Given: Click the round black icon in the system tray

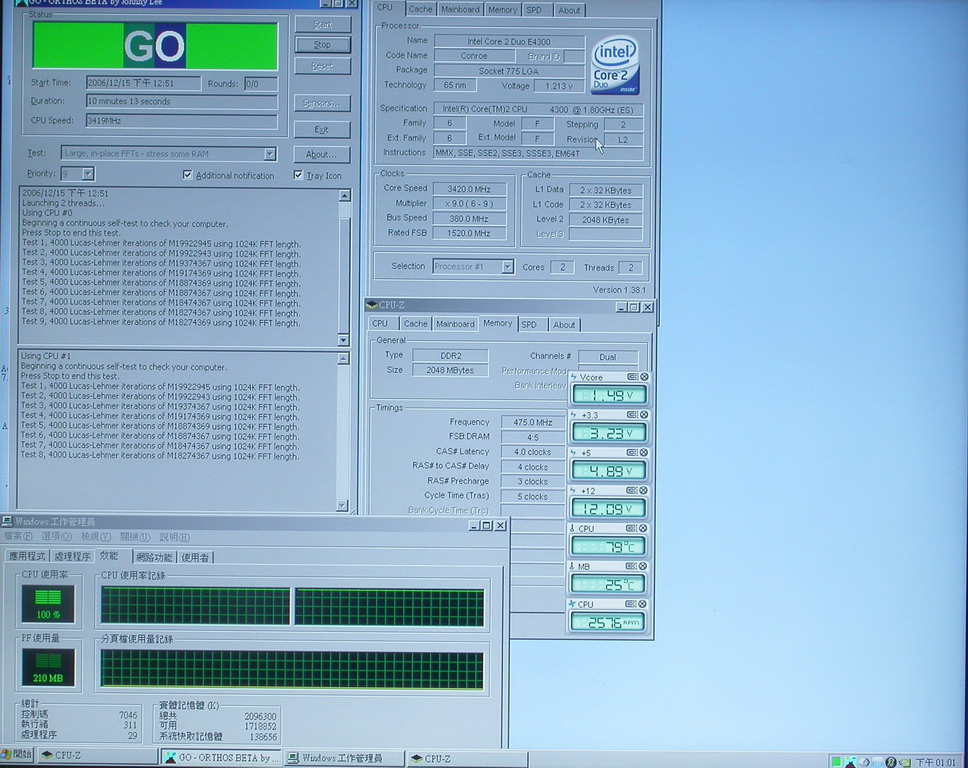Looking at the screenshot, I should tap(891, 762).
